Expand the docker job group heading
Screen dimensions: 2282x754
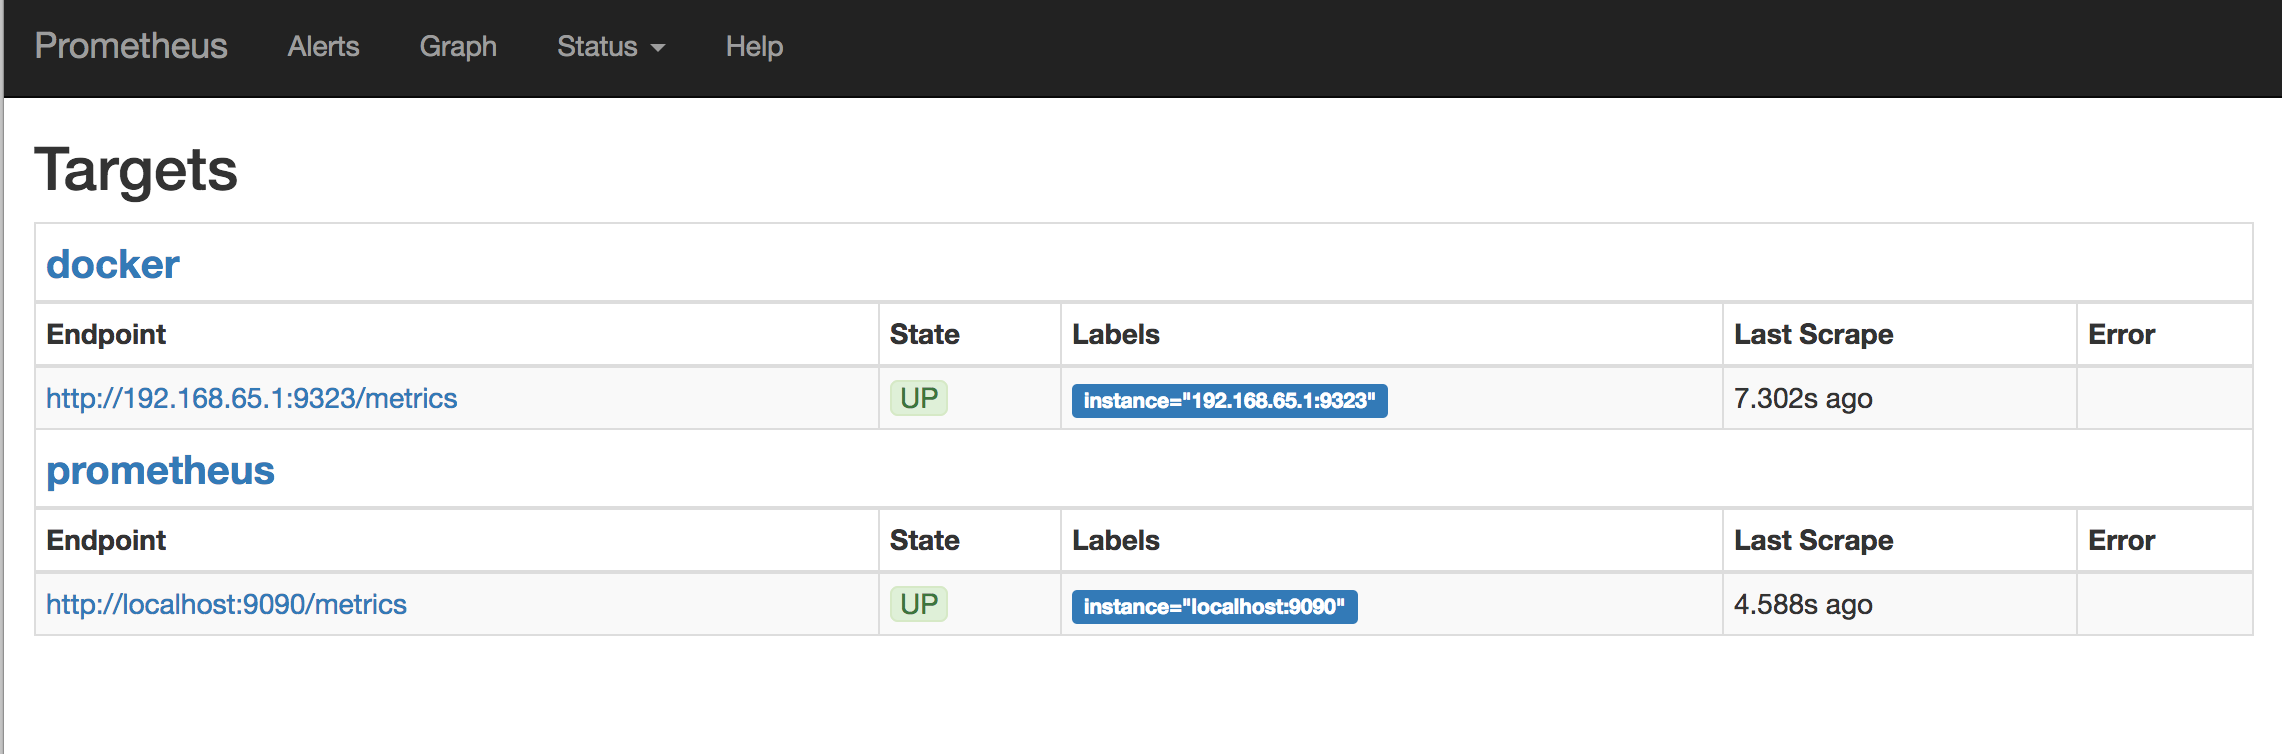112,264
